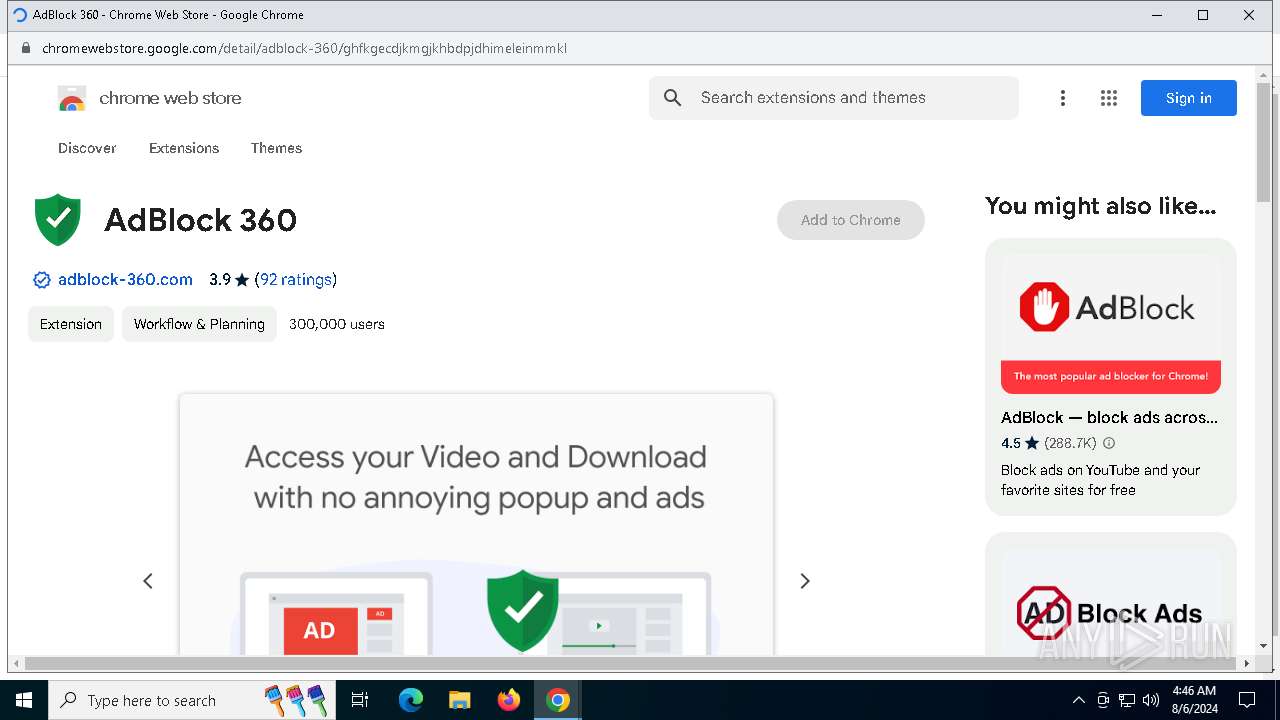
Task: Click the search magnifier icon
Action: (673, 98)
